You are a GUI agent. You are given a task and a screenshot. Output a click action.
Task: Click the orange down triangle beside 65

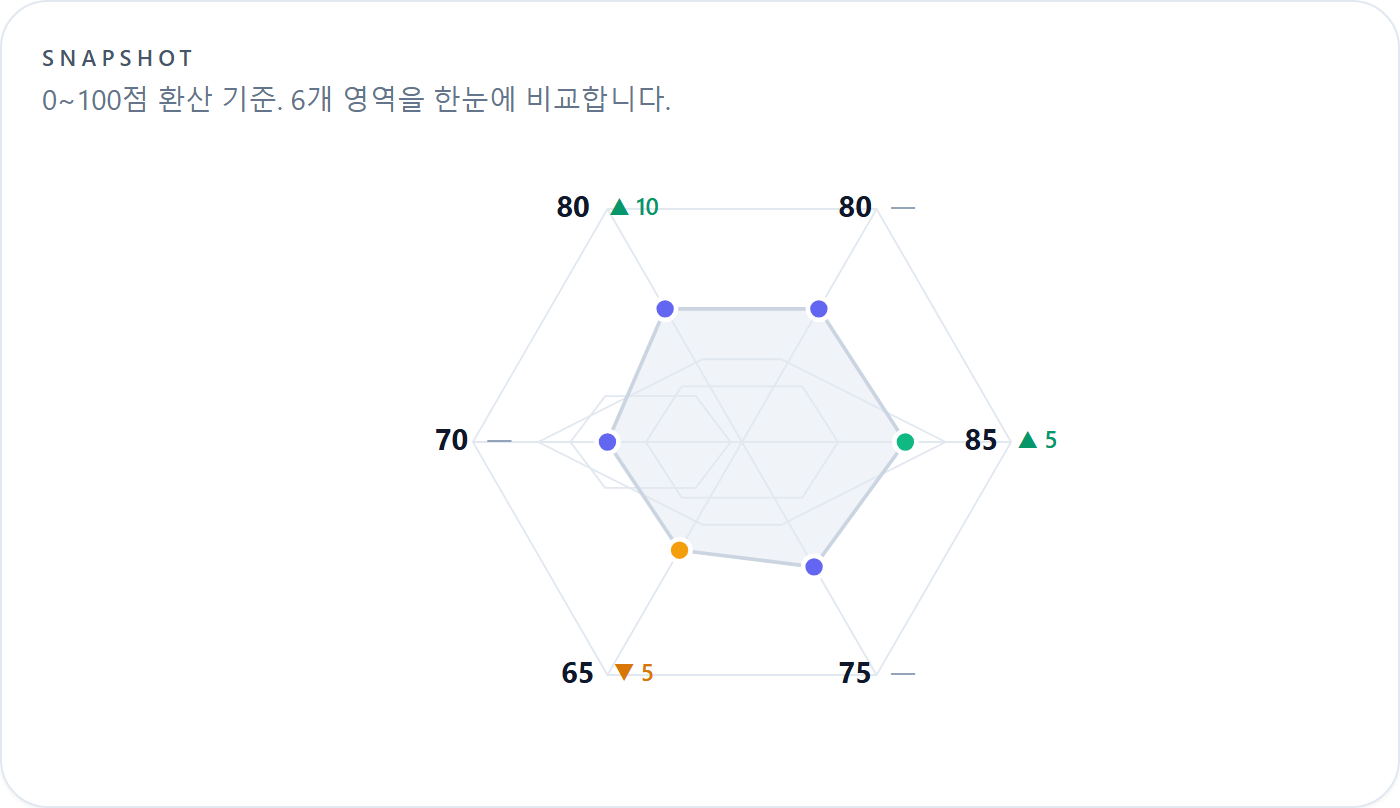click(624, 672)
